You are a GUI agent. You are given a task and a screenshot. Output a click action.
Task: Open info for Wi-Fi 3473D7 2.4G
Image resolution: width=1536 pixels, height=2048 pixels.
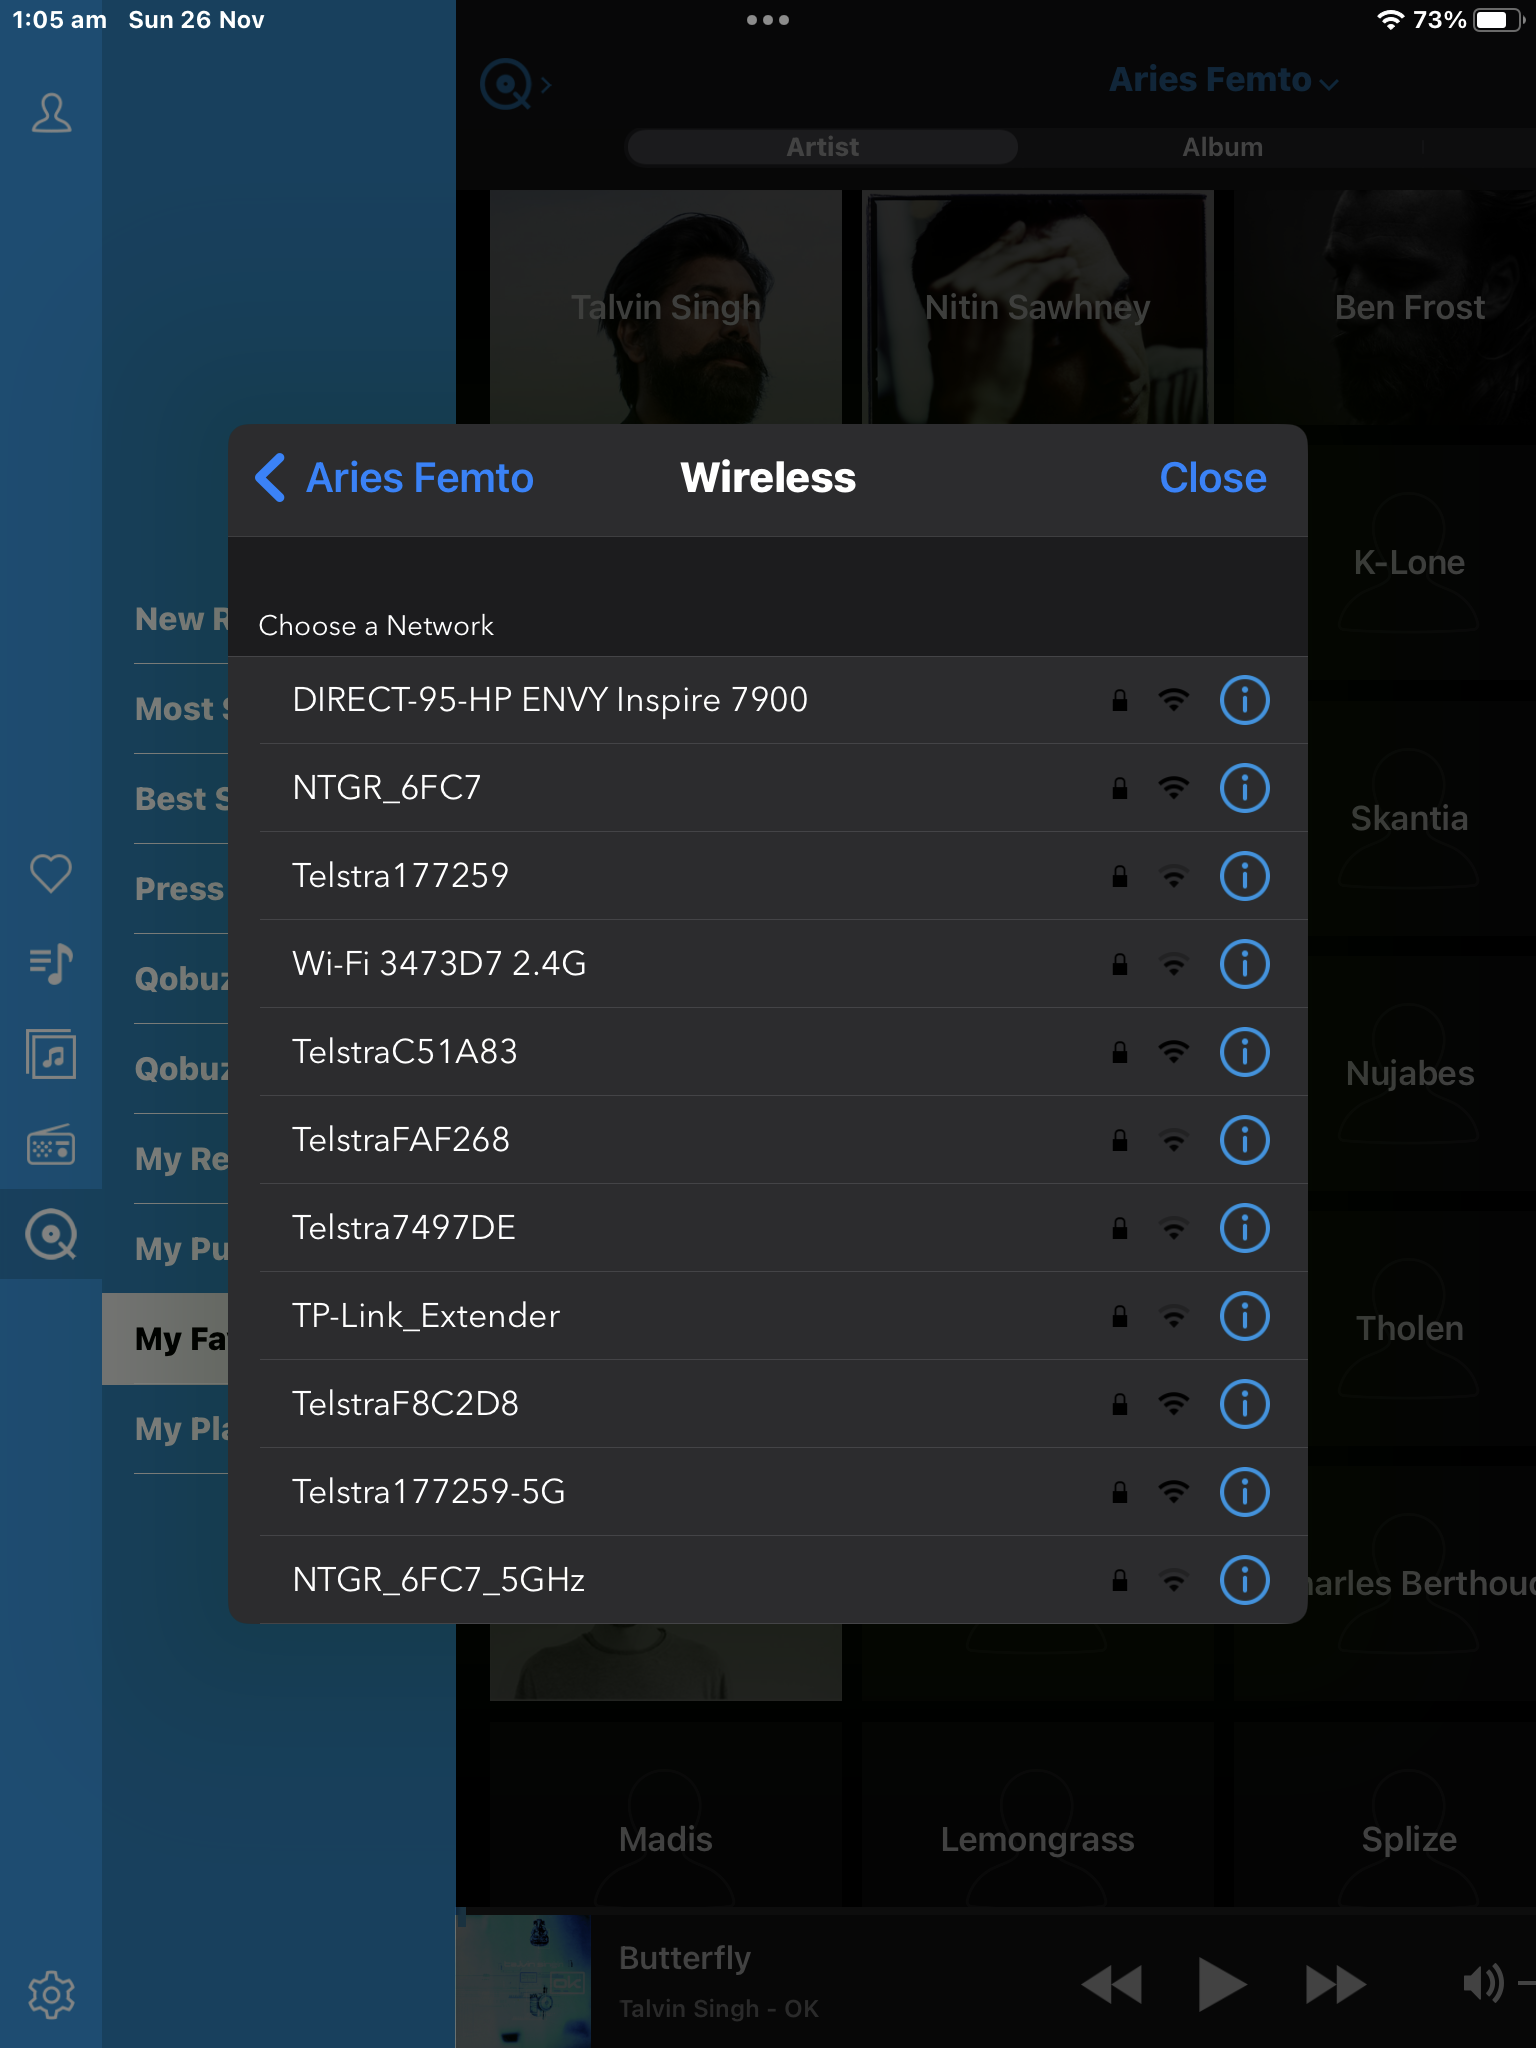click(x=1245, y=964)
